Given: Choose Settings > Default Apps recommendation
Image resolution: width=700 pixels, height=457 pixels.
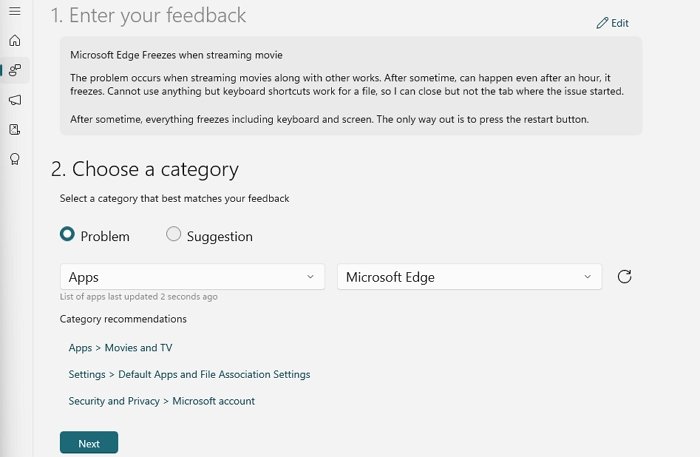Looking at the screenshot, I should (x=189, y=374).
